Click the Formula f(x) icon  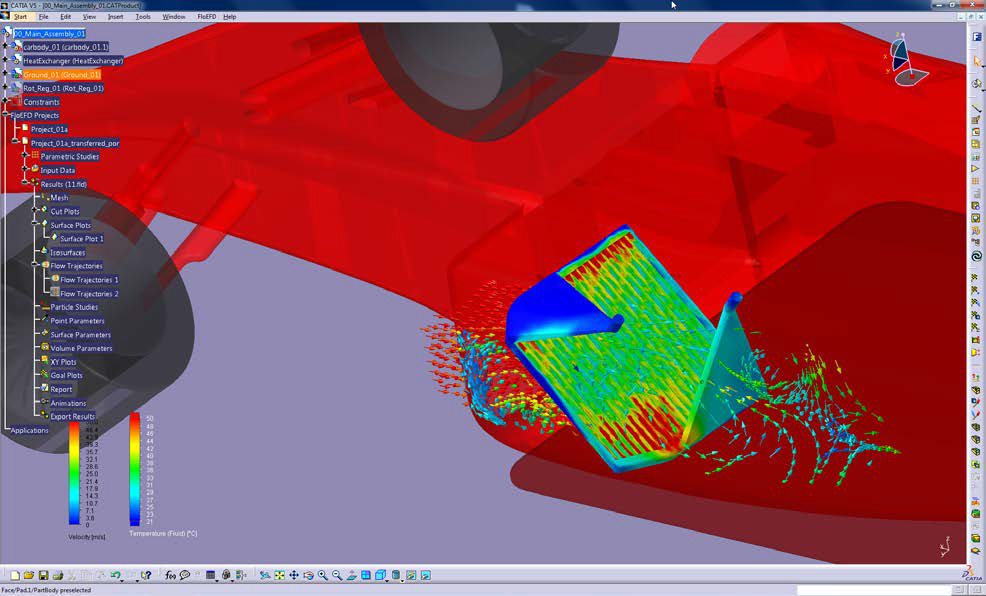(x=171, y=575)
